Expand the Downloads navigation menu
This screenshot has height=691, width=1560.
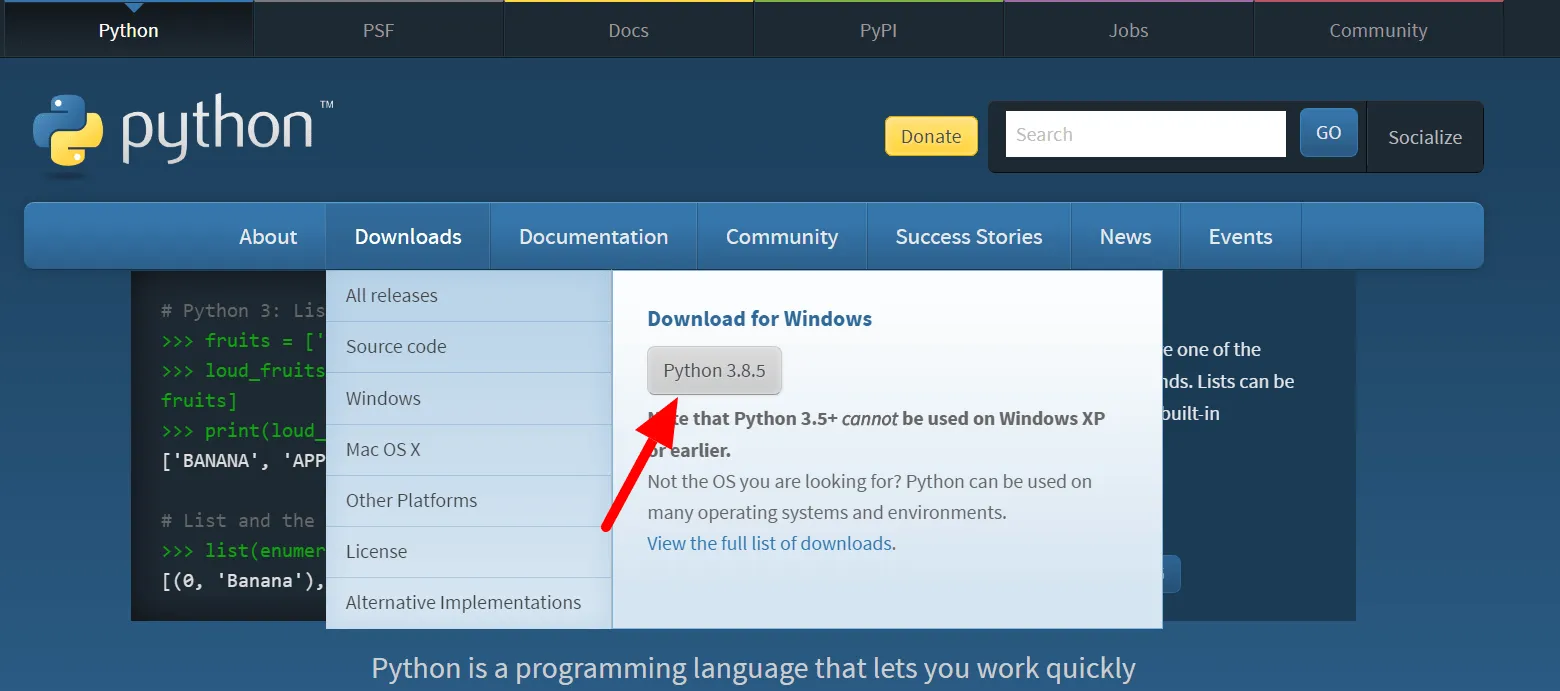tap(407, 236)
